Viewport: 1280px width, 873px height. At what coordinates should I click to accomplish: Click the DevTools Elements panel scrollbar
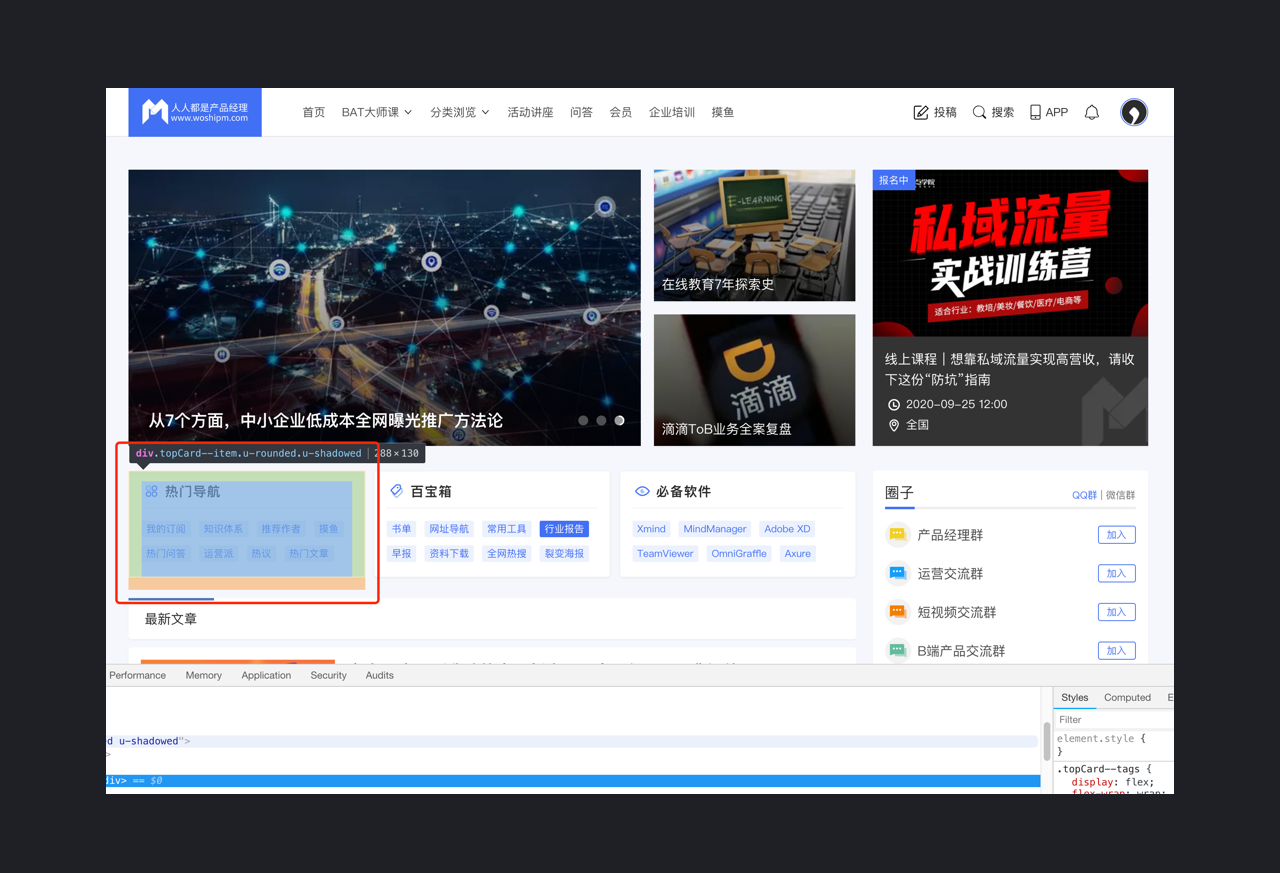click(x=1047, y=740)
